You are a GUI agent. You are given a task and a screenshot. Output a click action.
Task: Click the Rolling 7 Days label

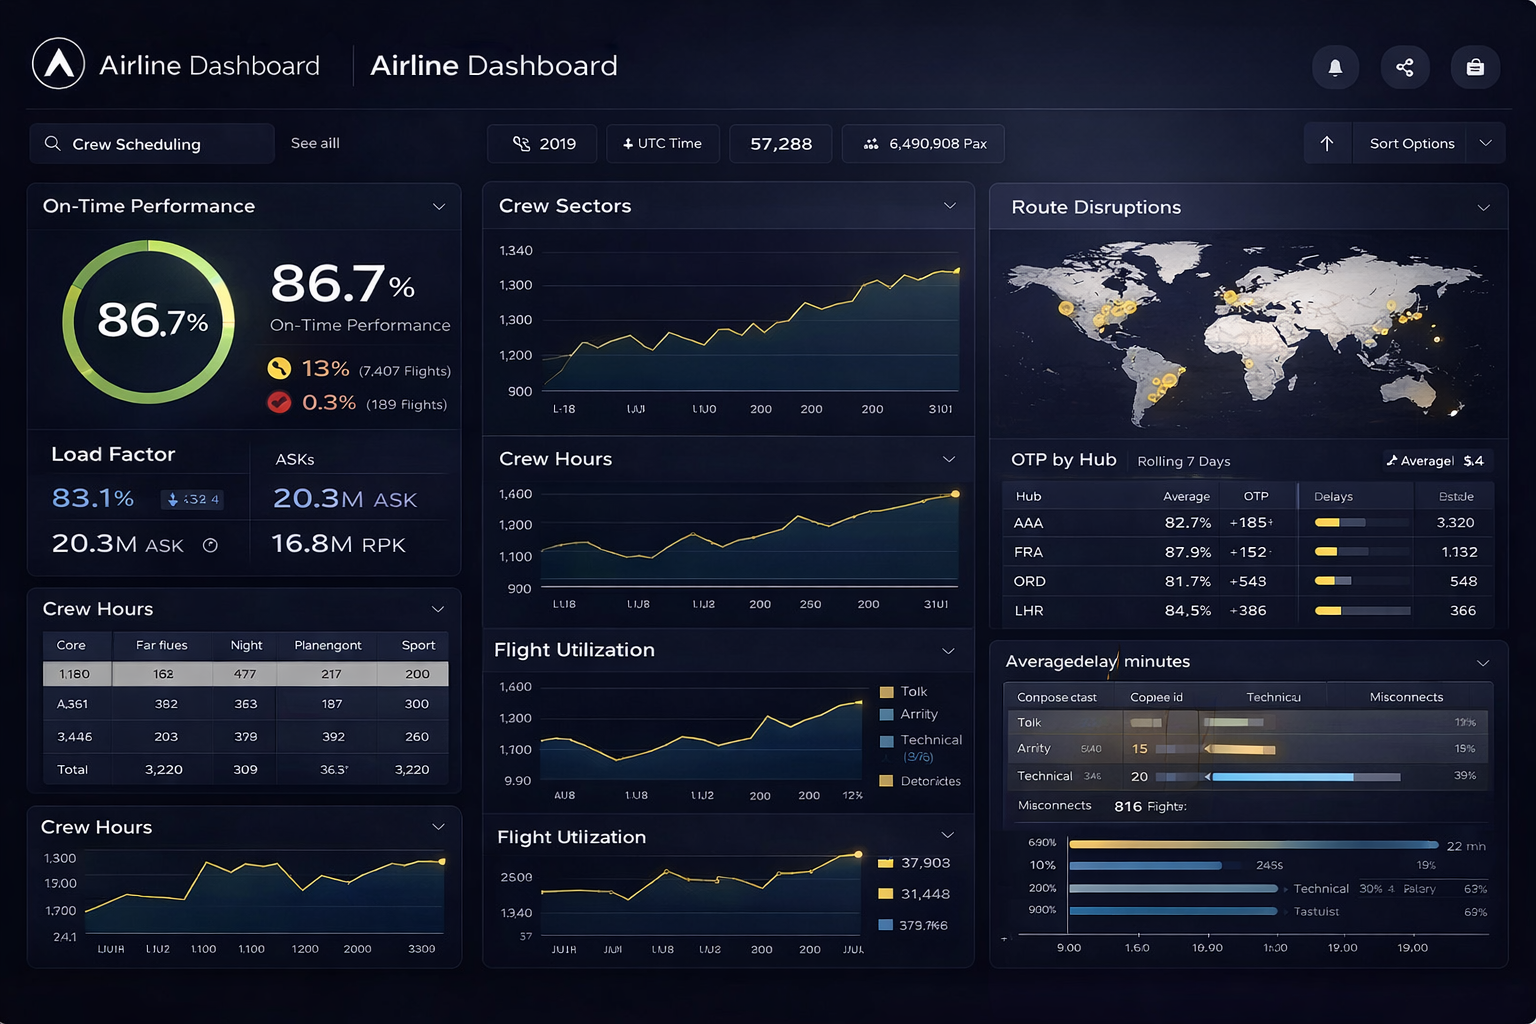(x=1184, y=461)
